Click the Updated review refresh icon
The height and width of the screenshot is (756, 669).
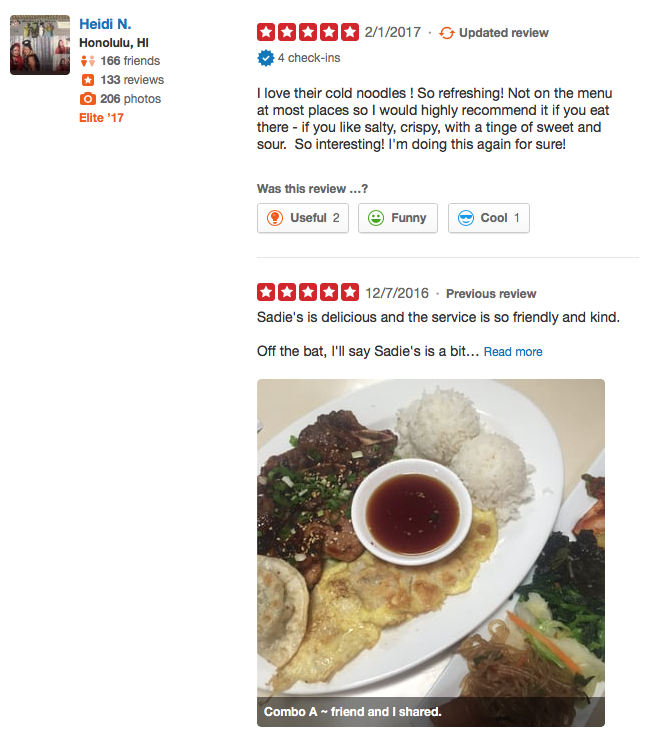(447, 33)
